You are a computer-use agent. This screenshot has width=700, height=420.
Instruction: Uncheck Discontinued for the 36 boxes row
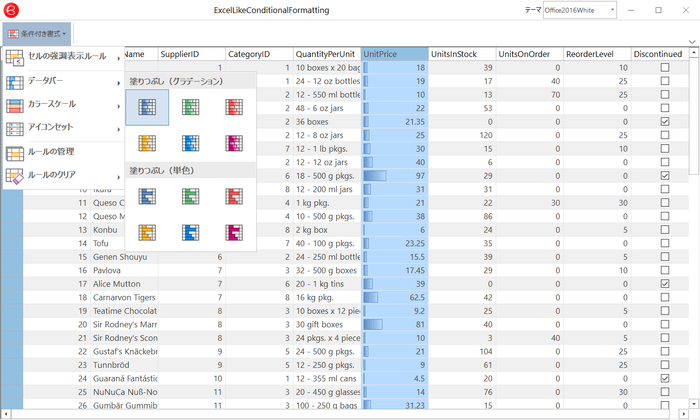coord(665,121)
